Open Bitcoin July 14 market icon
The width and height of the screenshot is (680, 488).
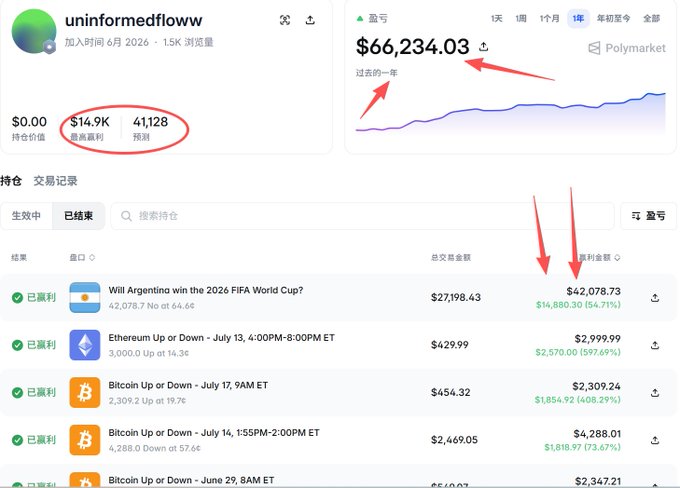click(85, 440)
